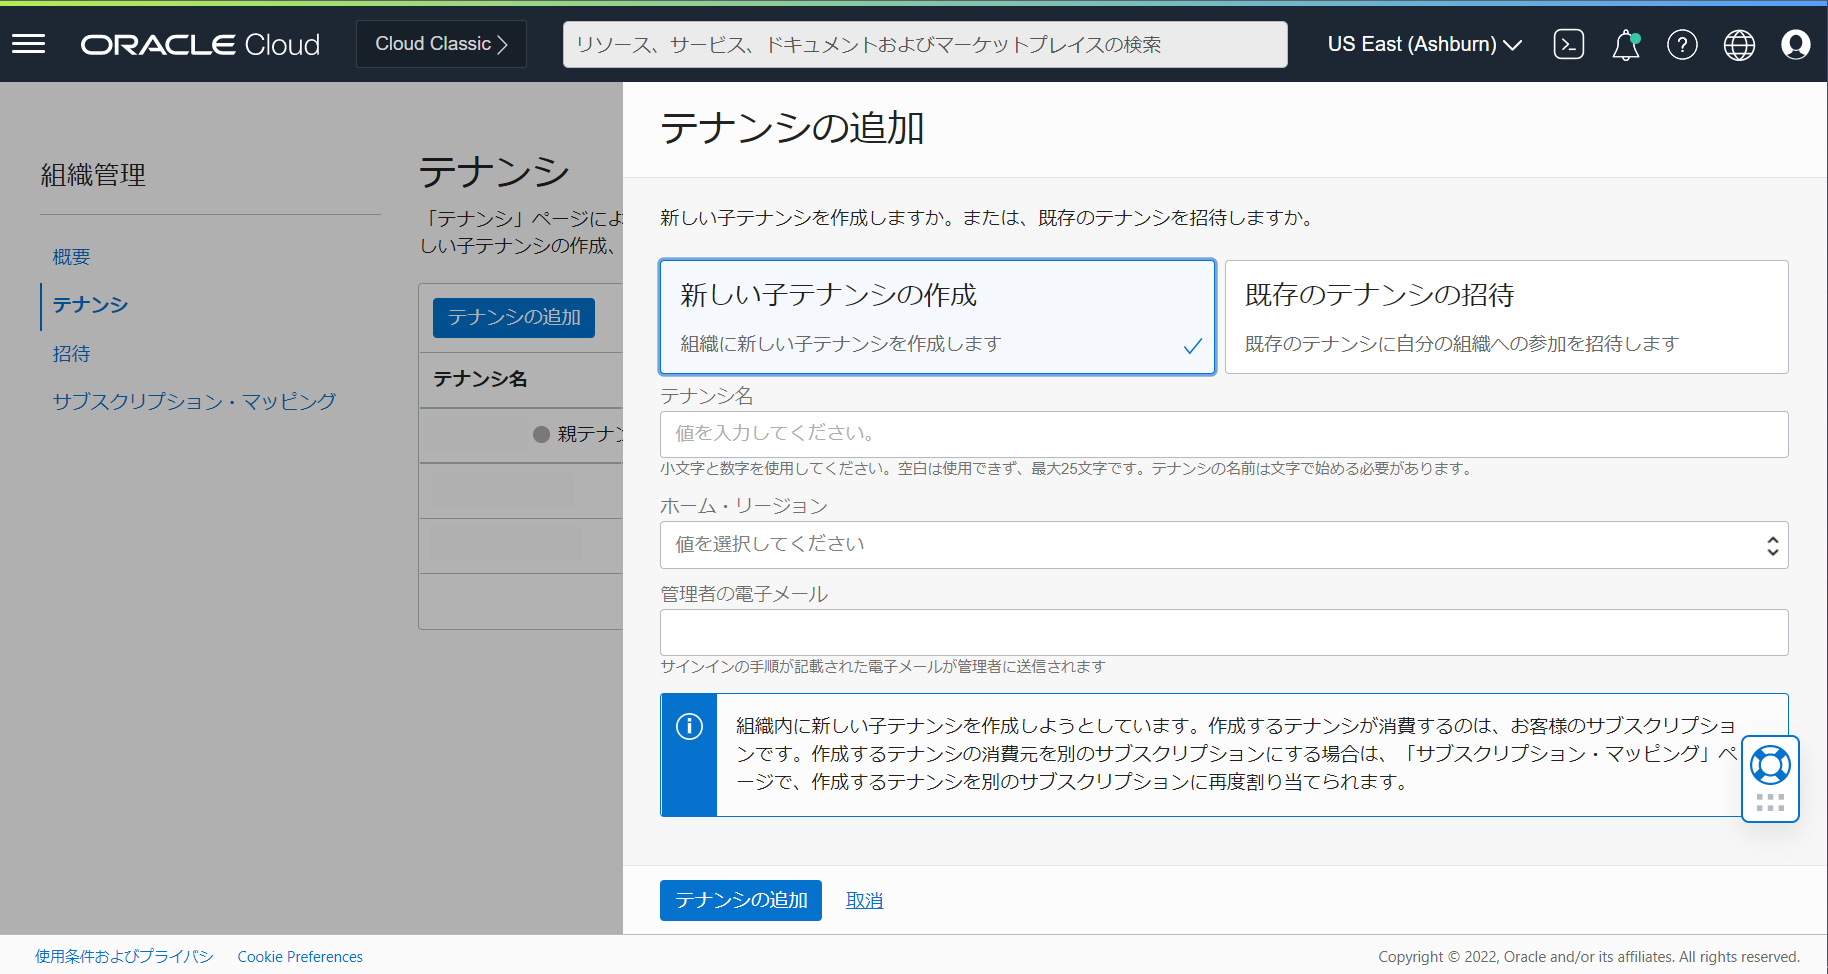
Task: Open Cloud Shell developer tools icon
Action: tap(1568, 44)
